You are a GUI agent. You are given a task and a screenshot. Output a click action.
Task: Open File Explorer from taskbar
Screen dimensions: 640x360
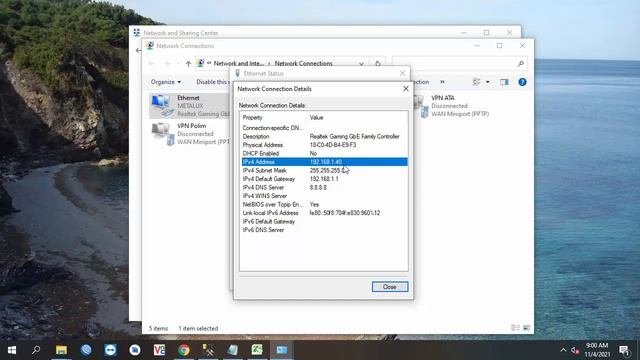[61, 350]
